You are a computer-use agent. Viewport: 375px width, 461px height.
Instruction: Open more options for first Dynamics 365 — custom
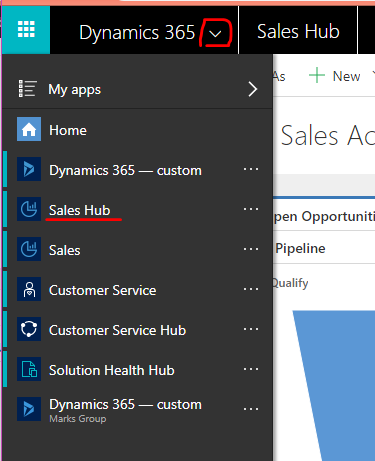pyautogui.click(x=251, y=169)
